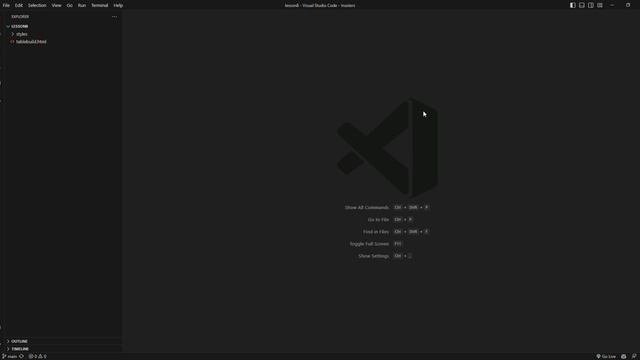The height and width of the screenshot is (360, 640).
Task: Toggle primary side bar layout icon
Action: click(573, 5)
